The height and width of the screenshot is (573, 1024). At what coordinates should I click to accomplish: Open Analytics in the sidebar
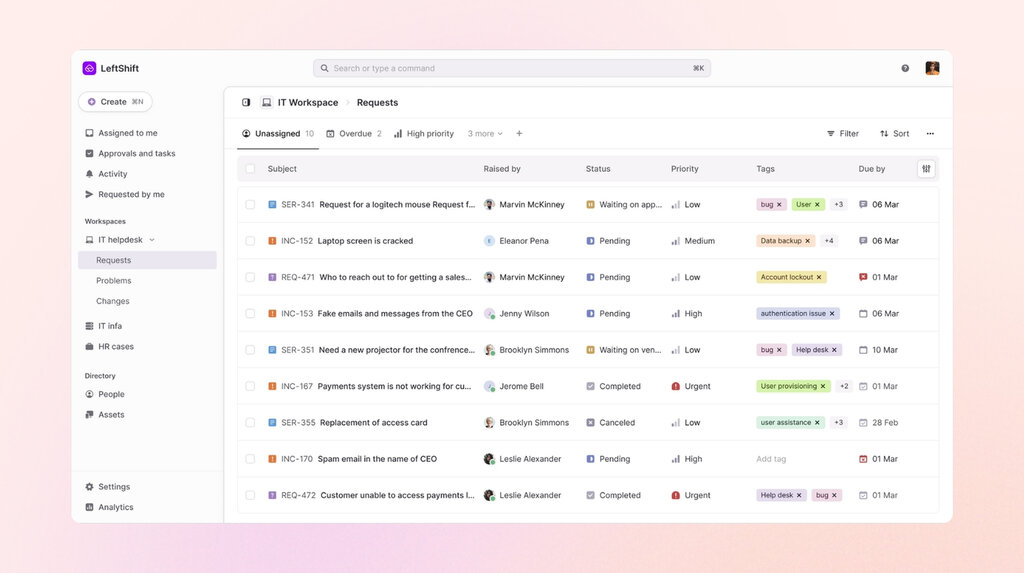115,507
